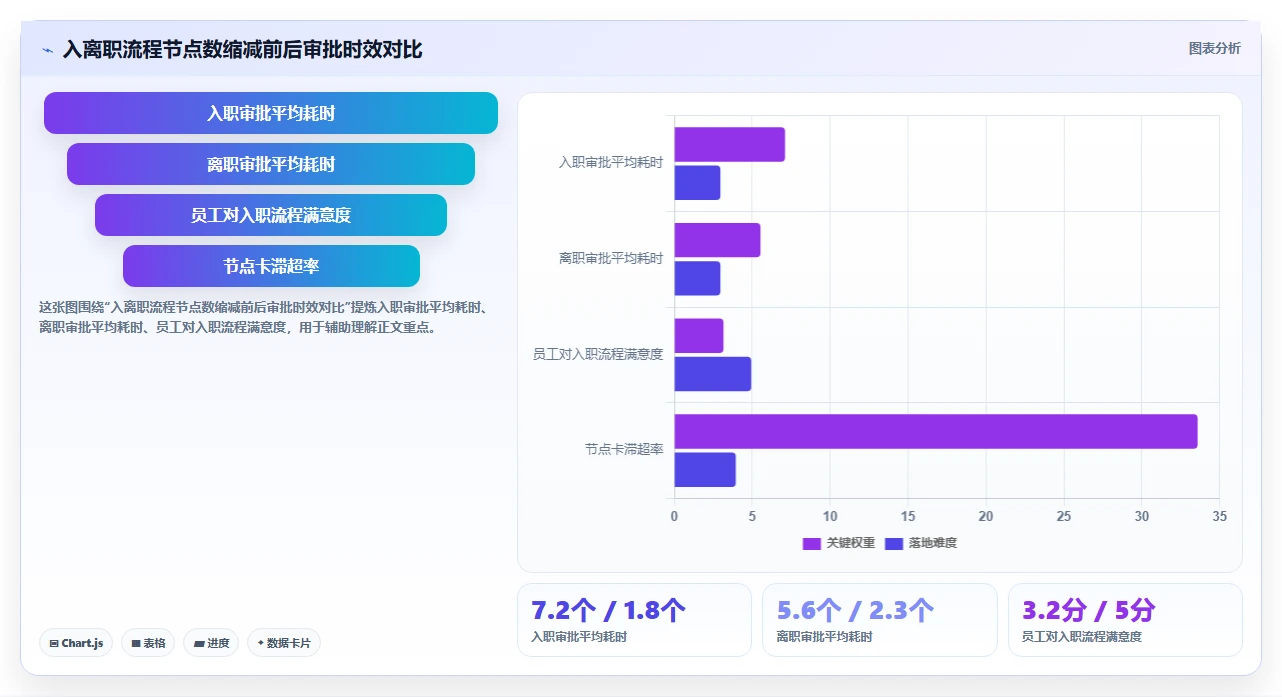This screenshot has height=697, width=1282.
Task: Click the blue 入职审批平均耗时 chart bar
Action: coord(697,183)
